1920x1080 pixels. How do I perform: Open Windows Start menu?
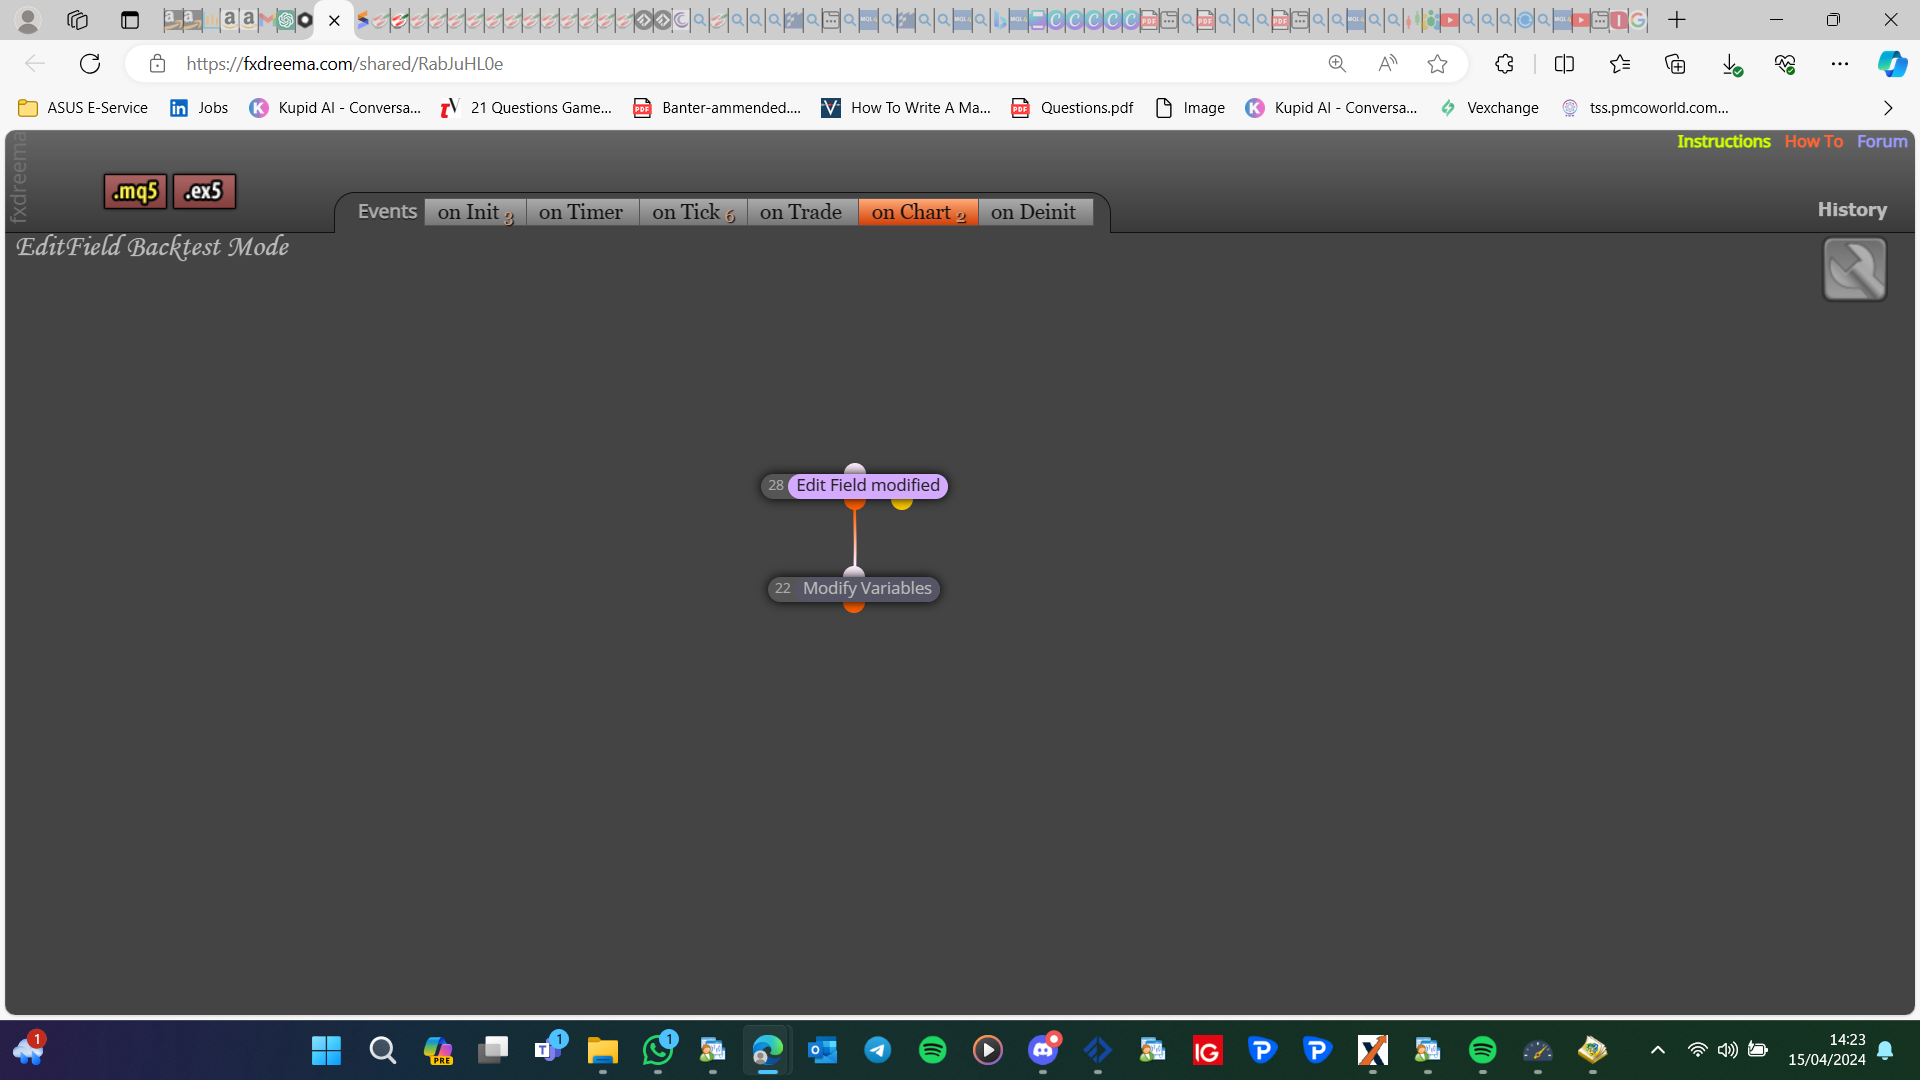(x=326, y=1050)
